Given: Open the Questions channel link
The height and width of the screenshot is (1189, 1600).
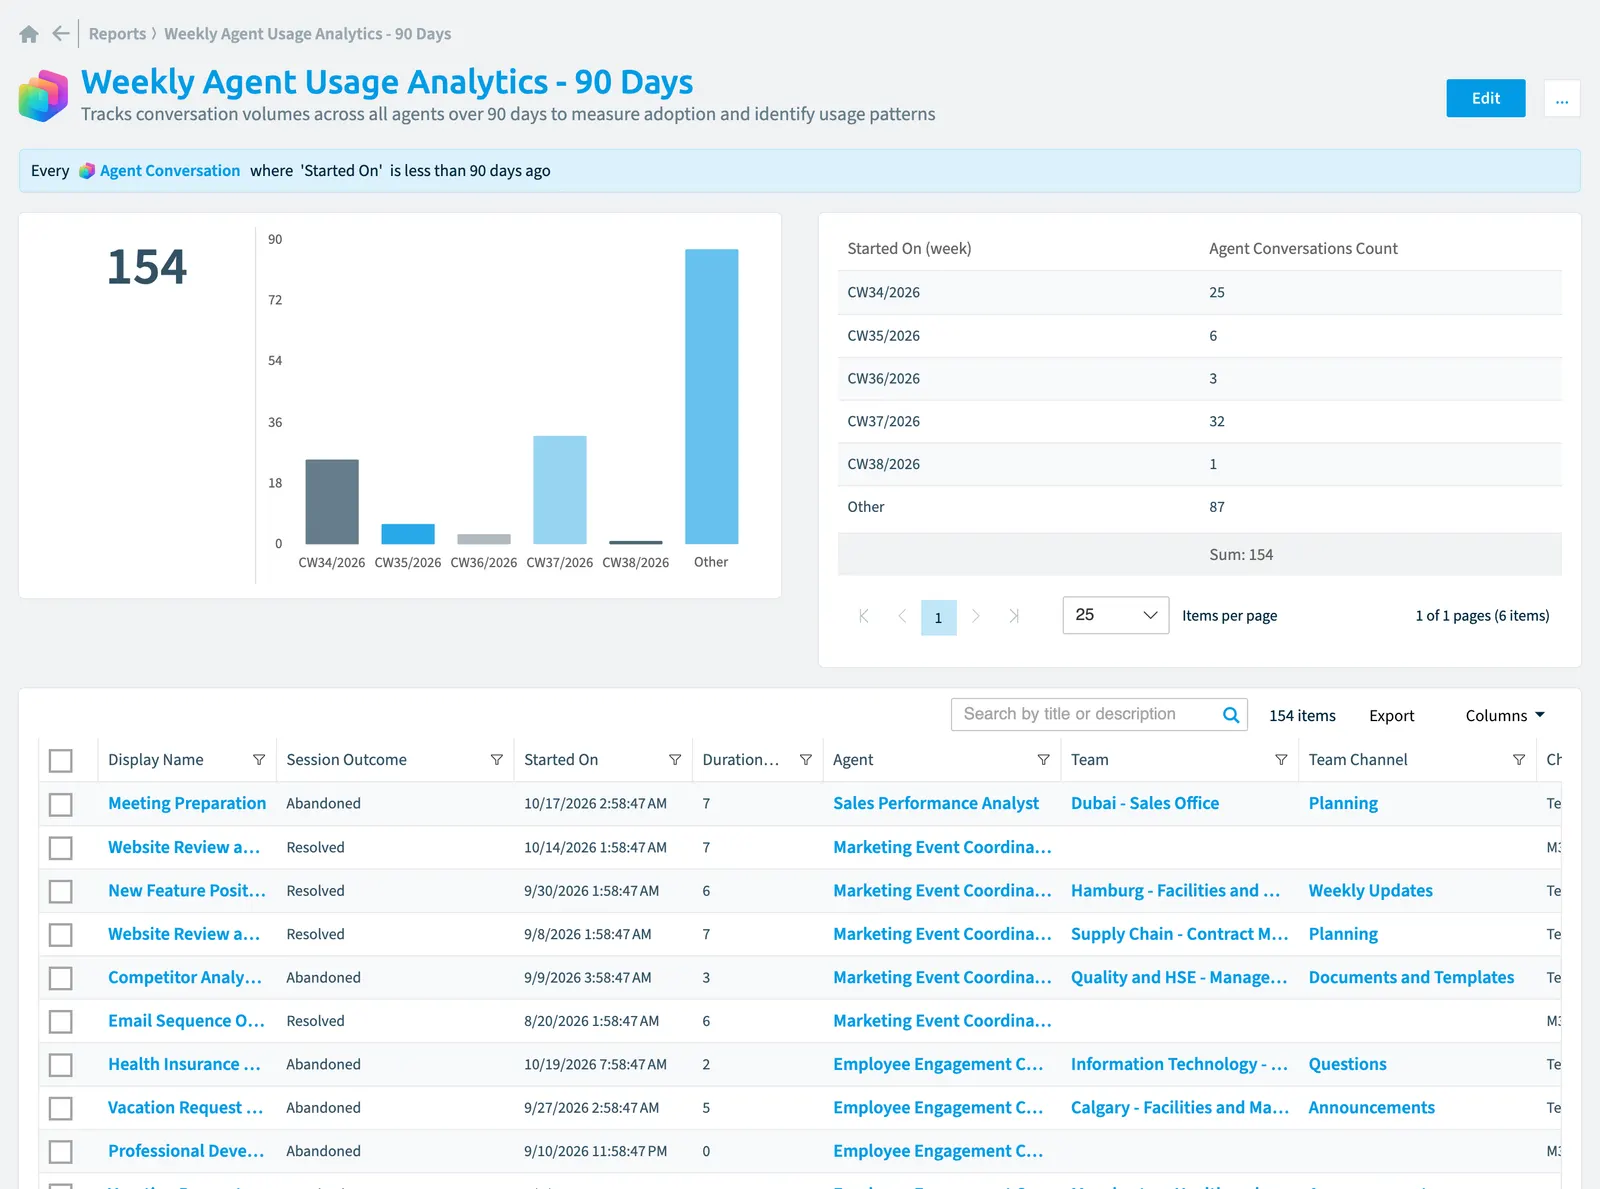Looking at the screenshot, I should (1347, 1064).
